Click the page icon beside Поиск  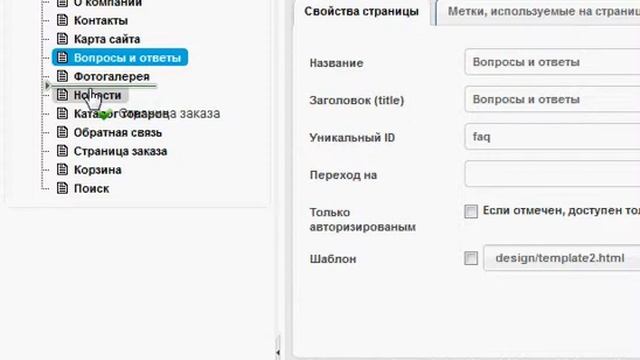tap(62, 188)
